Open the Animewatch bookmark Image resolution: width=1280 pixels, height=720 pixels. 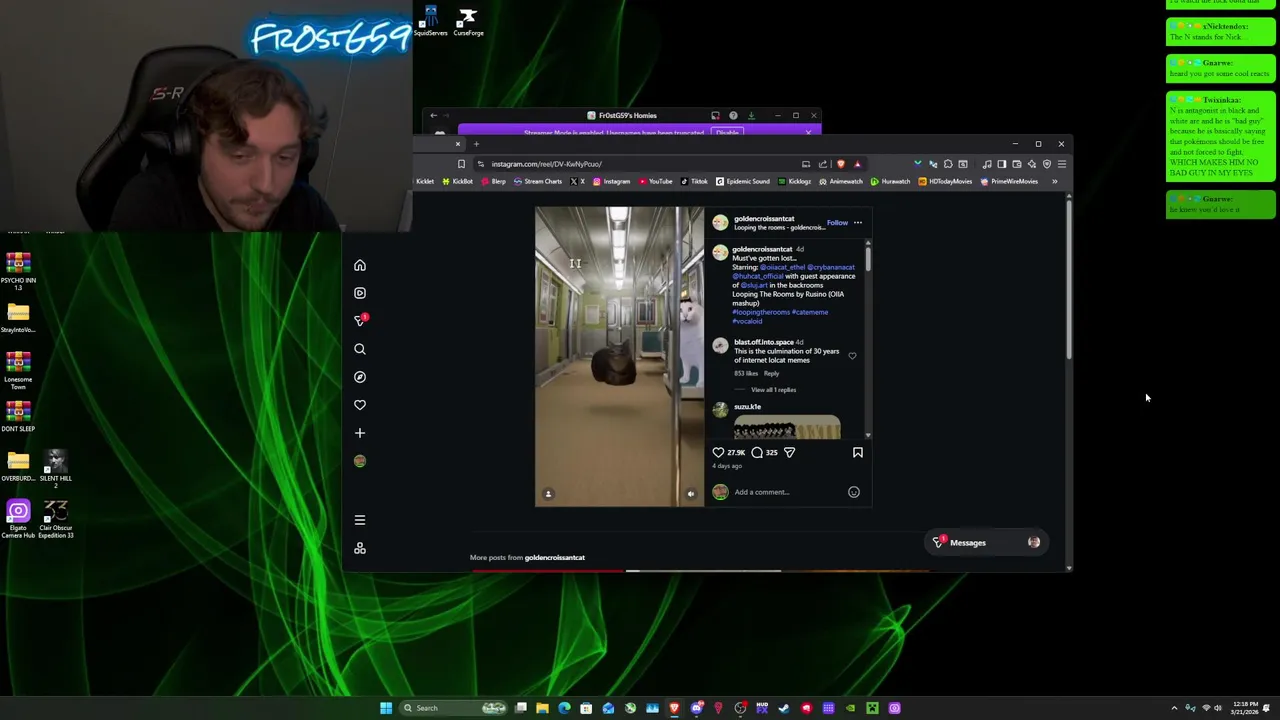[842, 182]
